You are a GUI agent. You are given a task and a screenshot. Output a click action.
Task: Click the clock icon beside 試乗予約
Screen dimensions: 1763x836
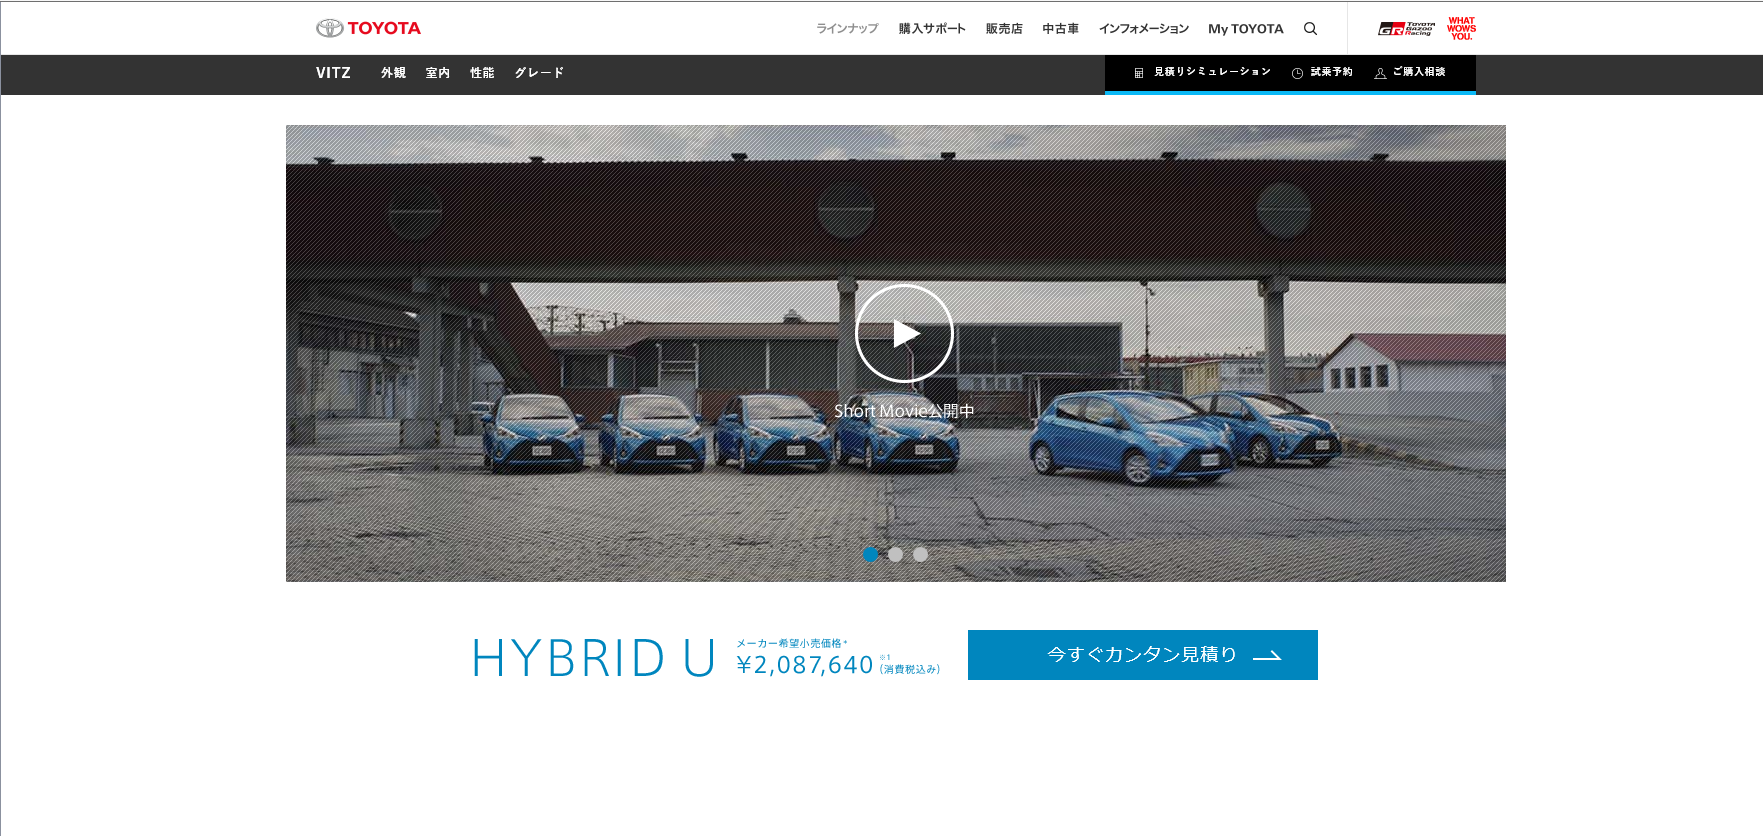click(1297, 73)
